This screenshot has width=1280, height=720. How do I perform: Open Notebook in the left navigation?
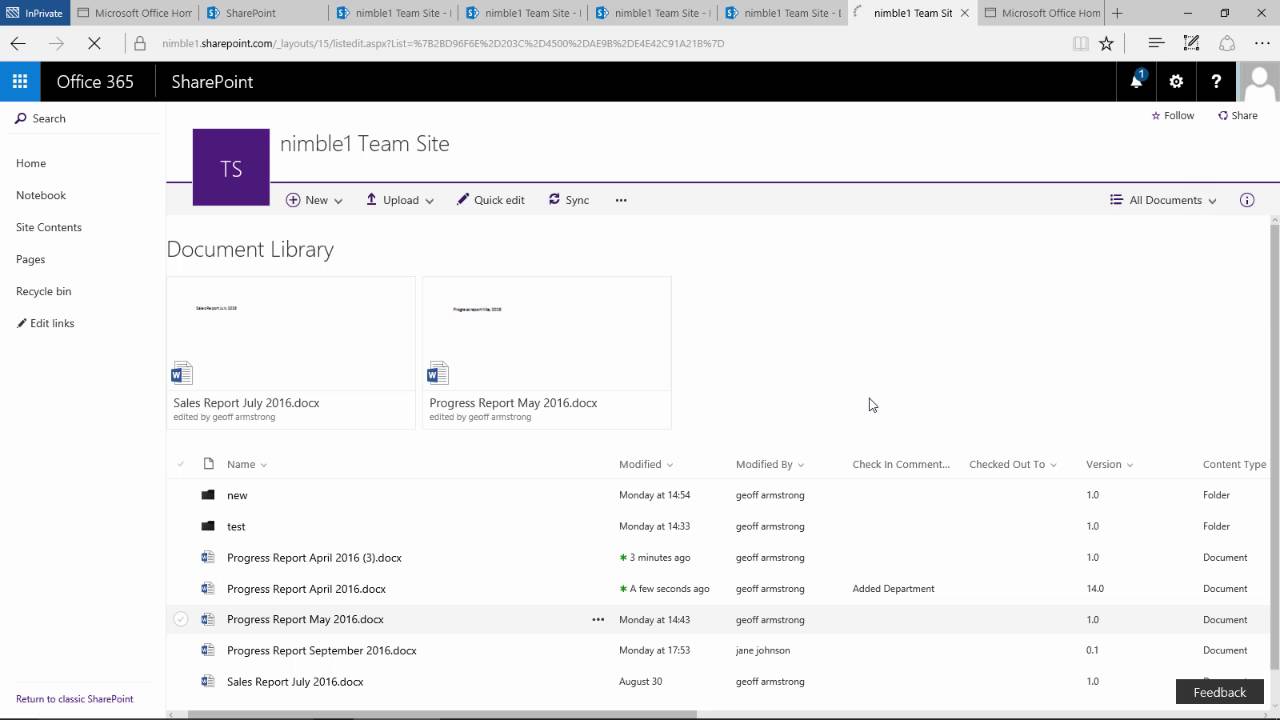point(41,195)
